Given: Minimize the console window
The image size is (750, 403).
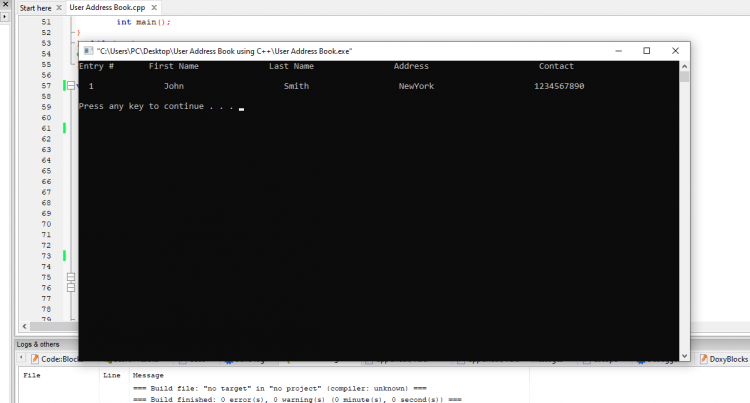Looking at the screenshot, I should pos(618,51).
